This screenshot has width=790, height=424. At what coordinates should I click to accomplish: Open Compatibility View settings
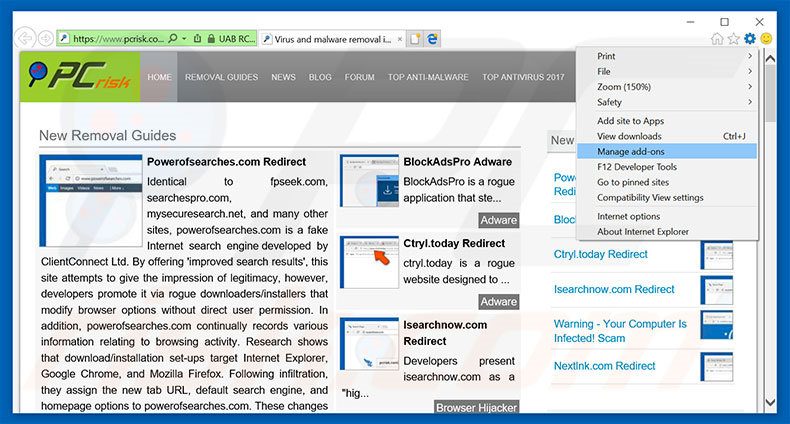pyautogui.click(x=667, y=197)
